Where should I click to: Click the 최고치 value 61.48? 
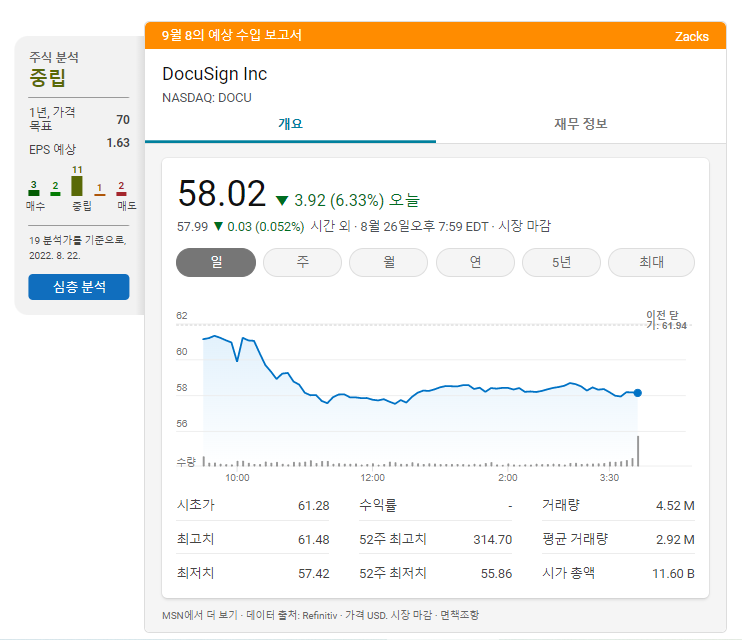click(313, 540)
